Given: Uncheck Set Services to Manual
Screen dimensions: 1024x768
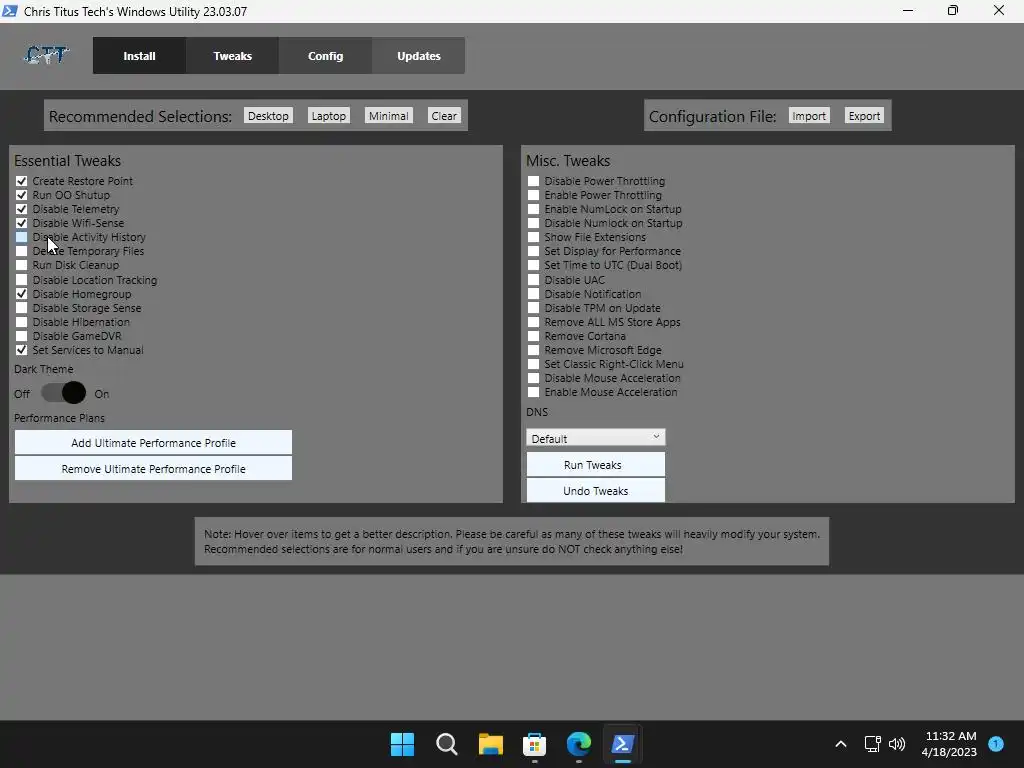Looking at the screenshot, I should [22, 350].
